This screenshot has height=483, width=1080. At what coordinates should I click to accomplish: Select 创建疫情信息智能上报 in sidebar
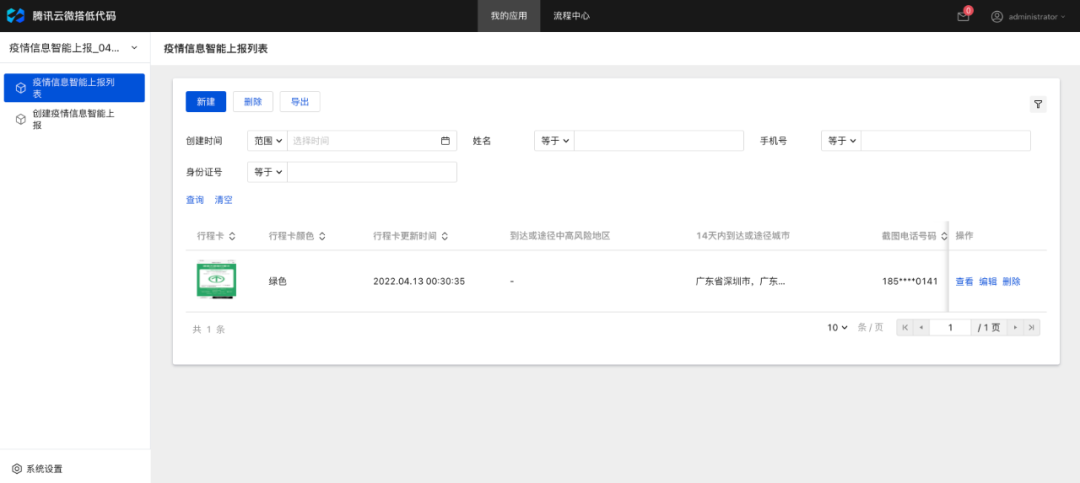click(x=74, y=119)
